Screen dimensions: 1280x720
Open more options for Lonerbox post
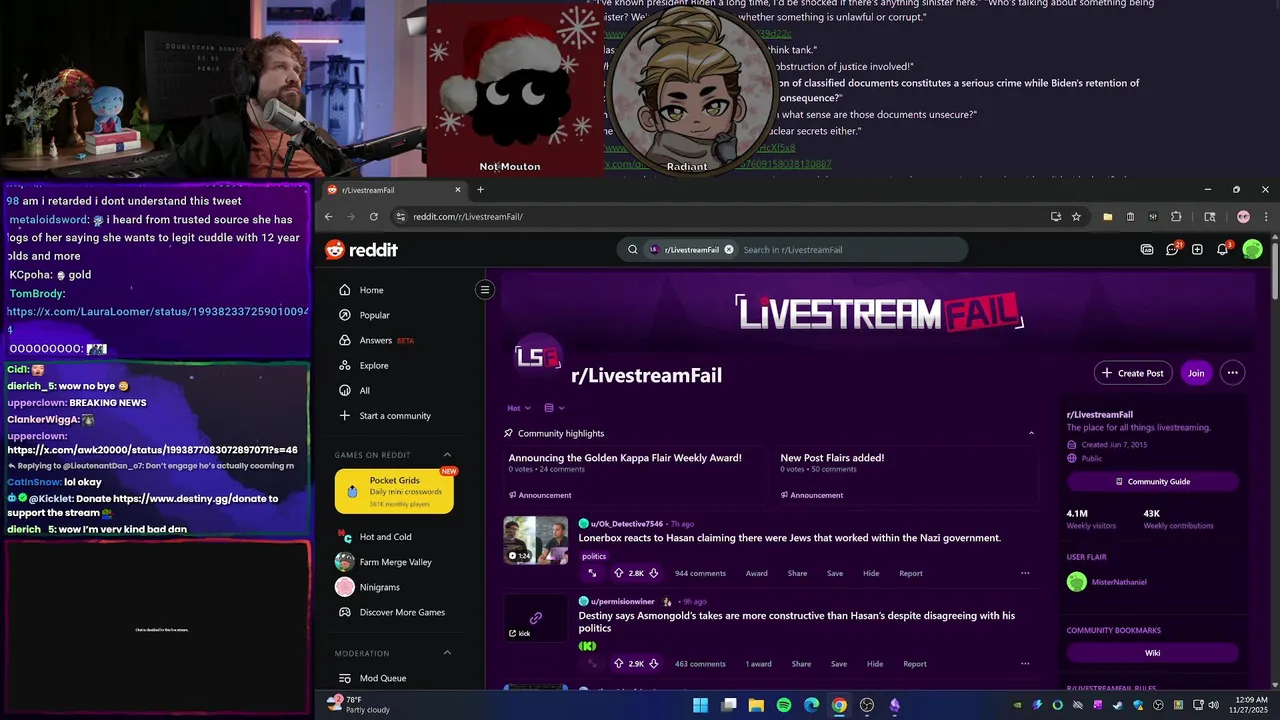[x=1025, y=573]
